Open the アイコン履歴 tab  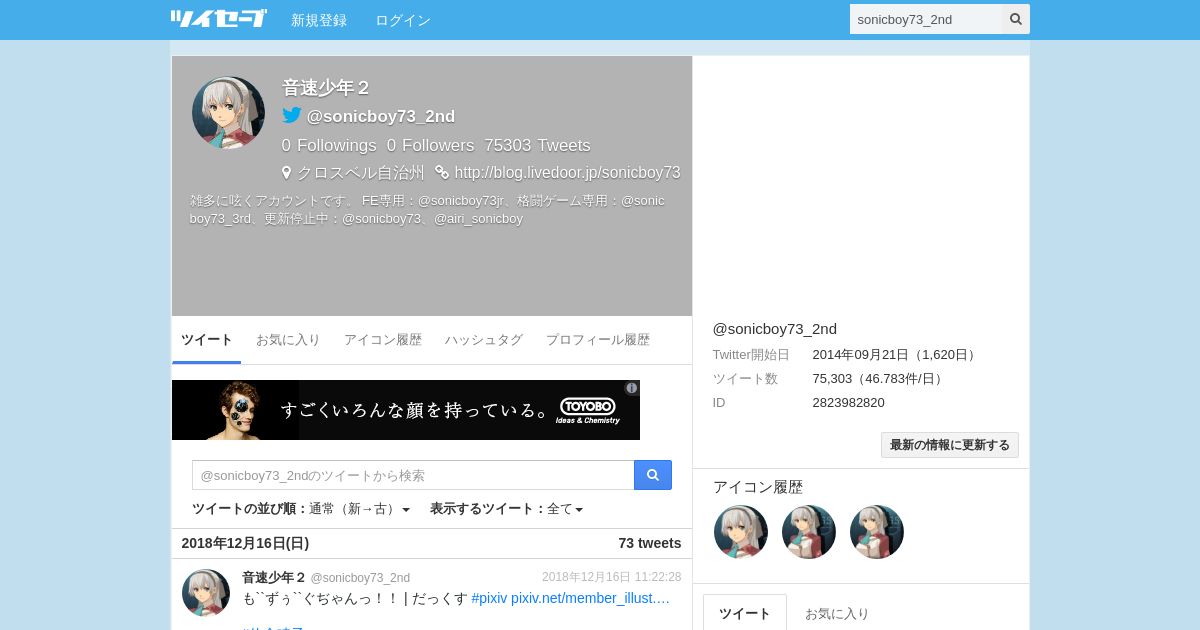pos(383,340)
